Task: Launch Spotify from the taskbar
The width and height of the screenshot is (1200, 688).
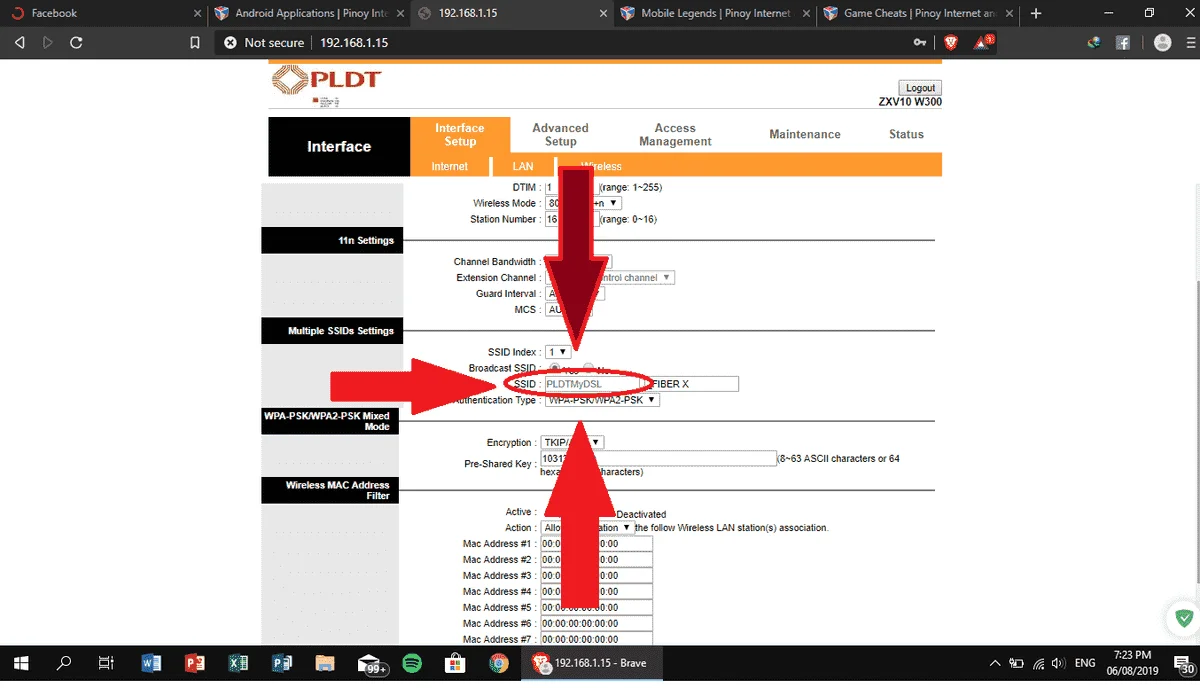Action: pos(411,662)
